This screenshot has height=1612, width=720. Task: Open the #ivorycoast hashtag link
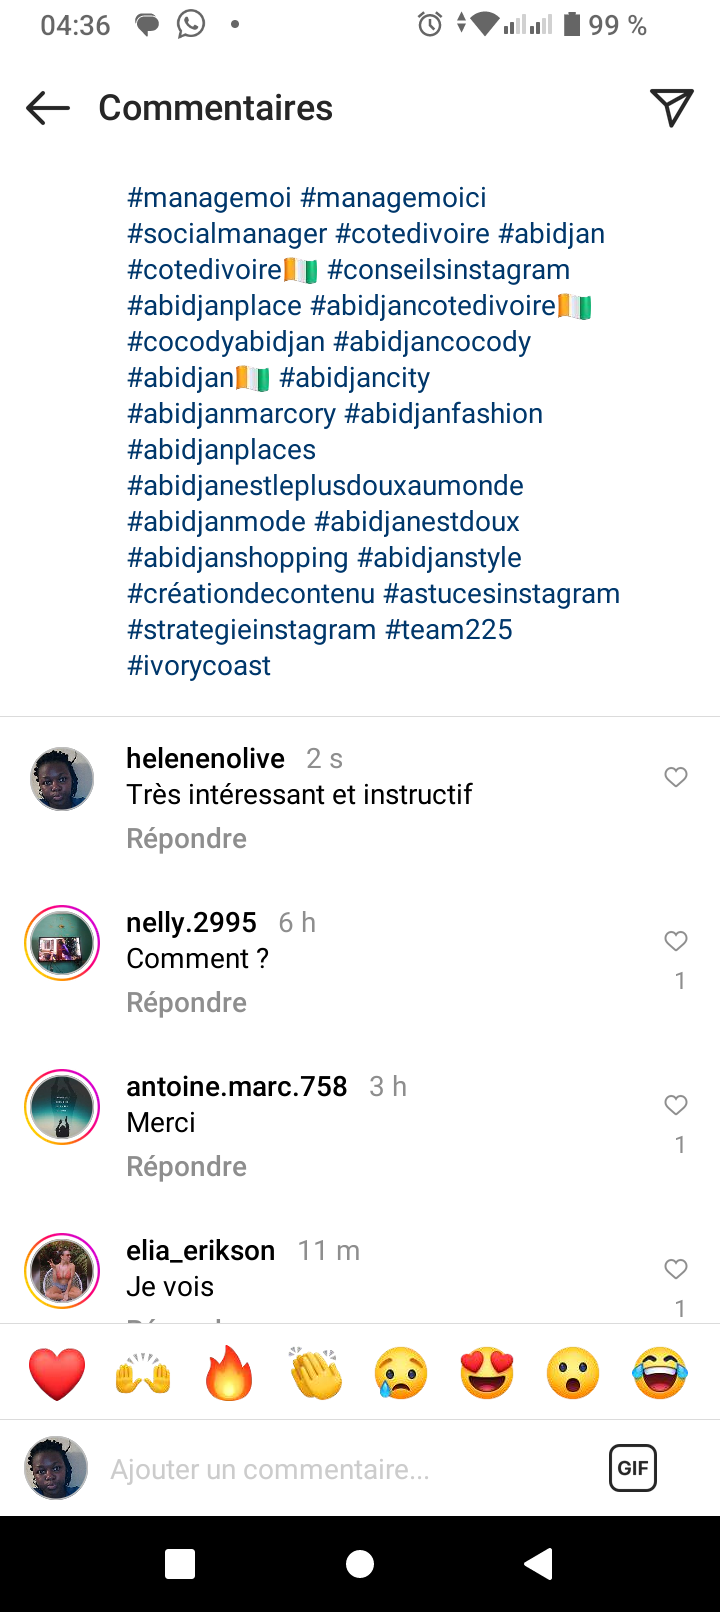[x=199, y=666]
